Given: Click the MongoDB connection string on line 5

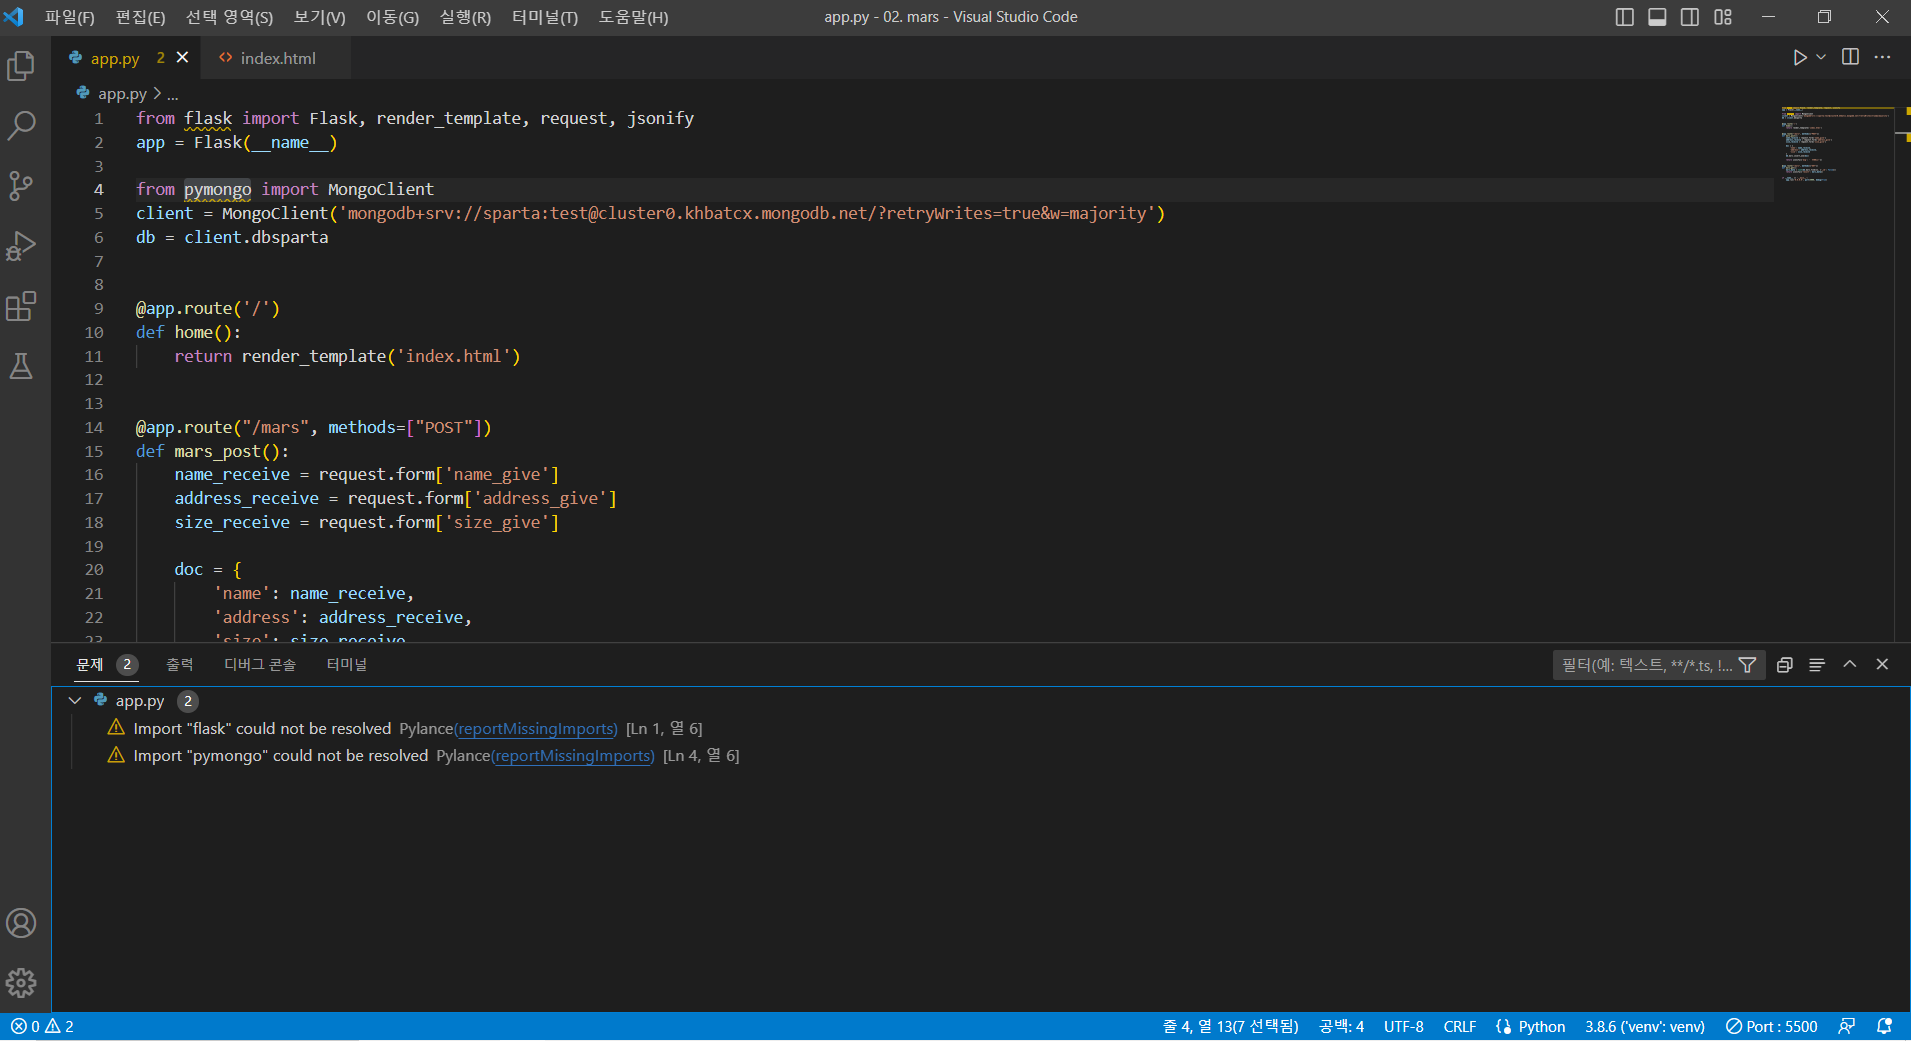Looking at the screenshot, I should point(747,213).
